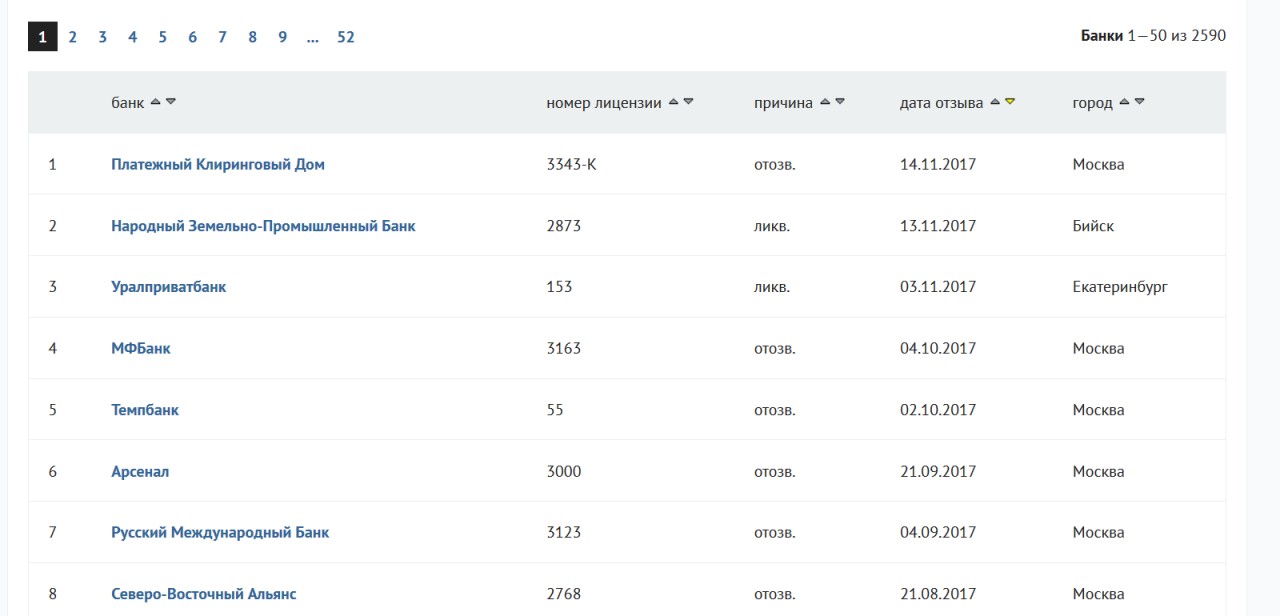The height and width of the screenshot is (616, 1280).
Task: Select current page 1 in pagination
Action: 42,37
